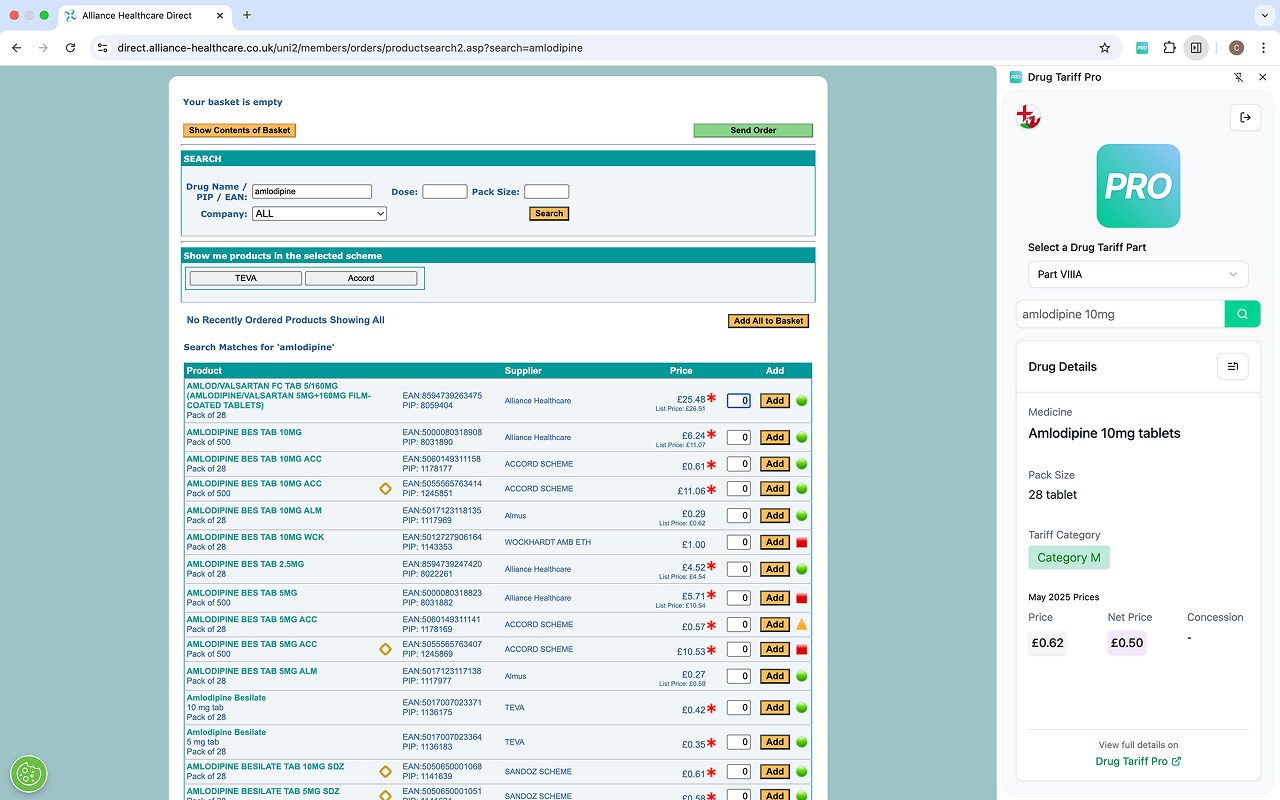Open AMLODIPINE BESILATE TAB 10MG SDZ product
1280x800 pixels.
(265, 766)
